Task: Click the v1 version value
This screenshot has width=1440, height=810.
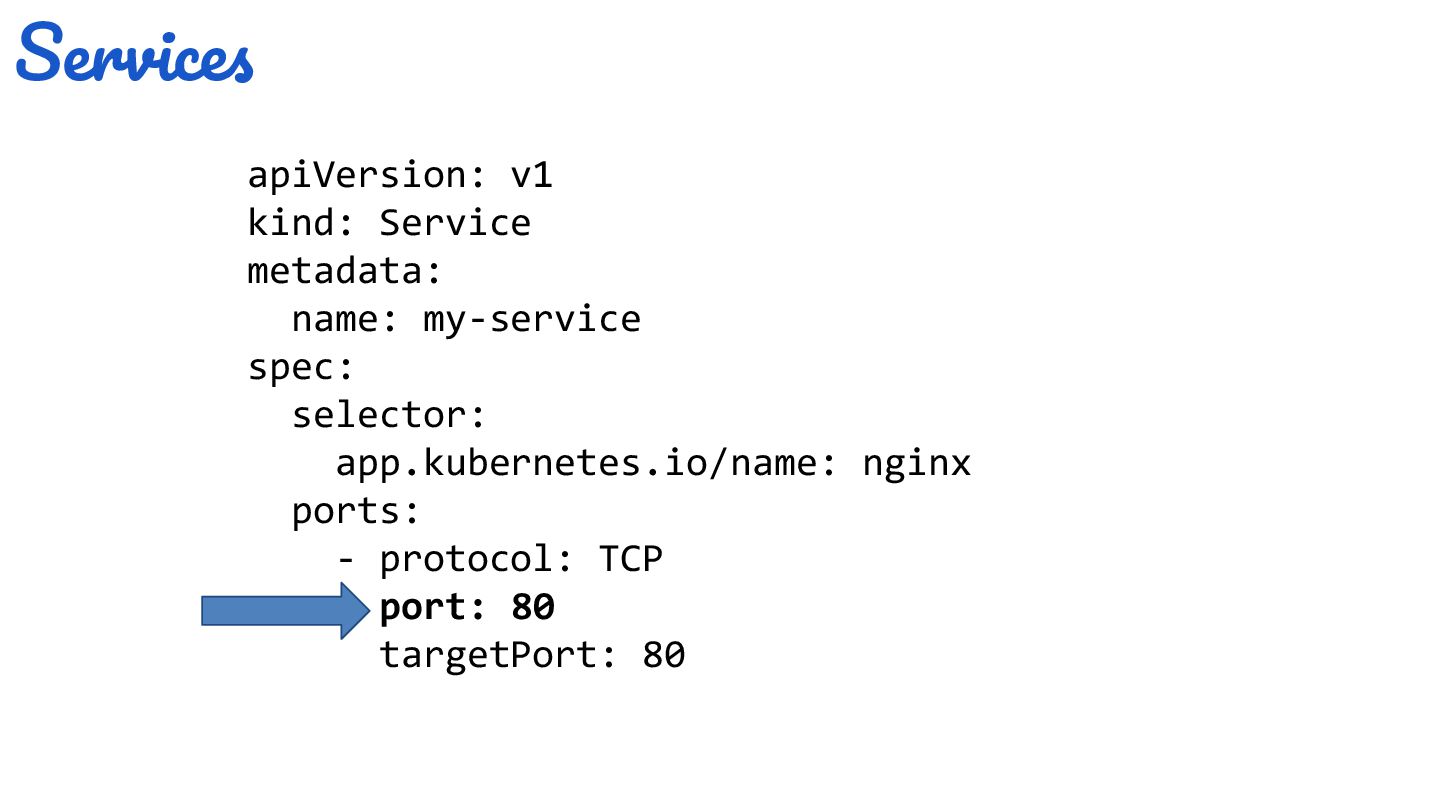Action: 532,176
